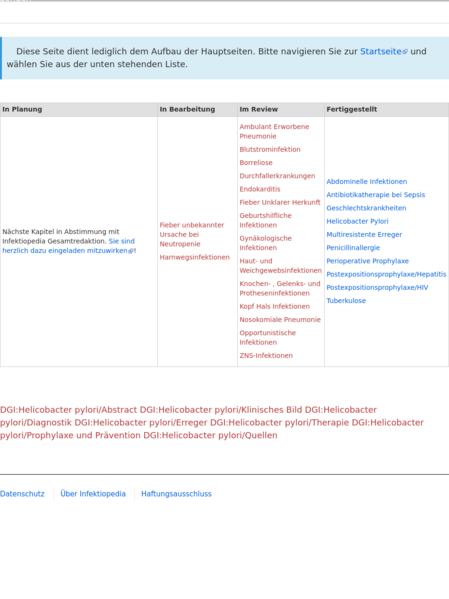Open 'Geburtshilfliche Infektionen' link

pyautogui.click(x=265, y=220)
